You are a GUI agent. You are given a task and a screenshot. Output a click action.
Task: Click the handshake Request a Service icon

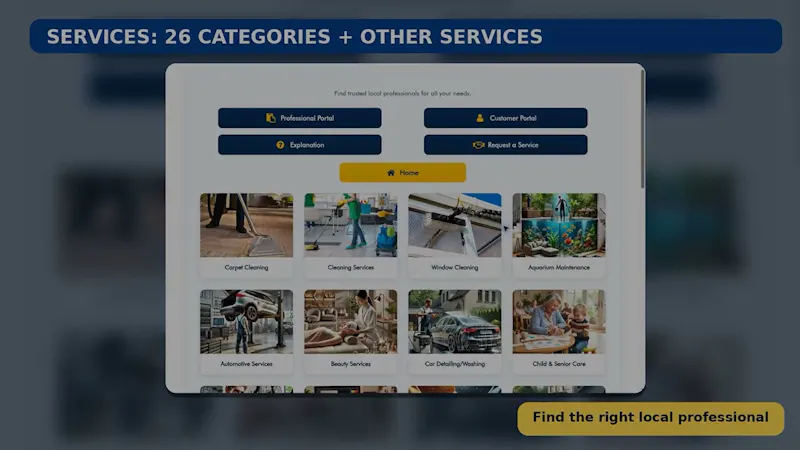[x=478, y=145]
